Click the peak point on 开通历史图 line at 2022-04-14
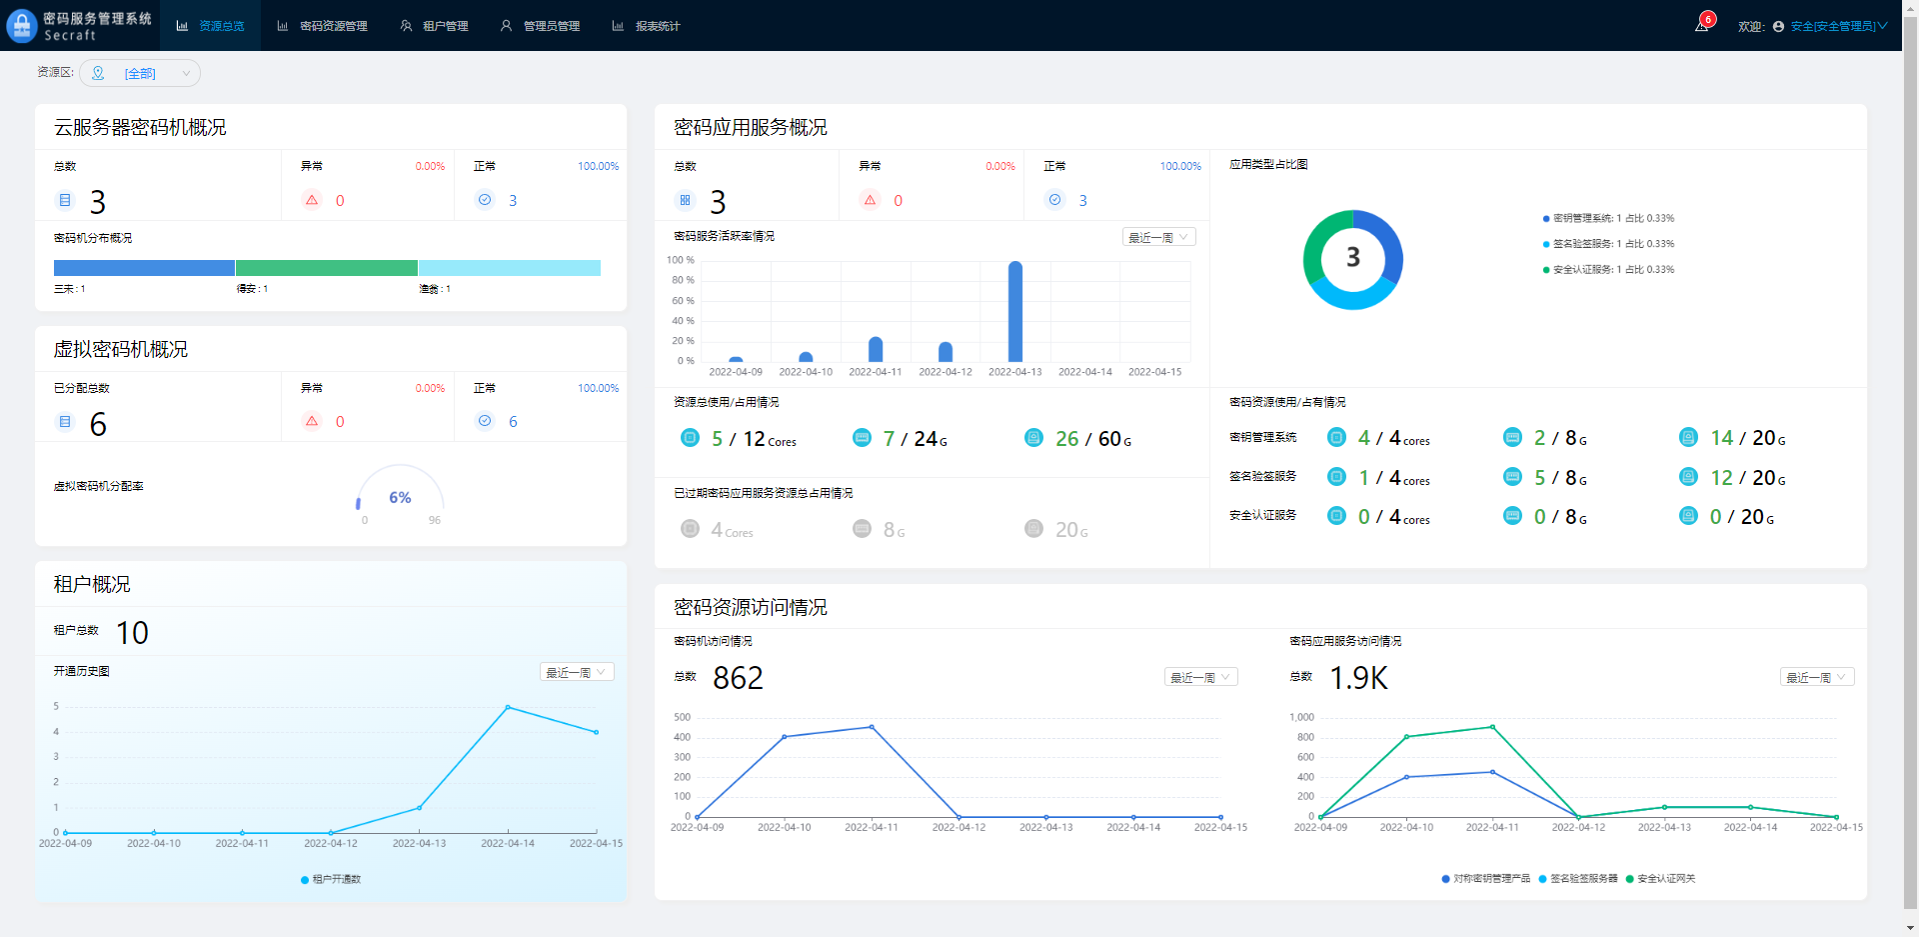Image resolution: width=1919 pixels, height=937 pixels. (x=508, y=707)
